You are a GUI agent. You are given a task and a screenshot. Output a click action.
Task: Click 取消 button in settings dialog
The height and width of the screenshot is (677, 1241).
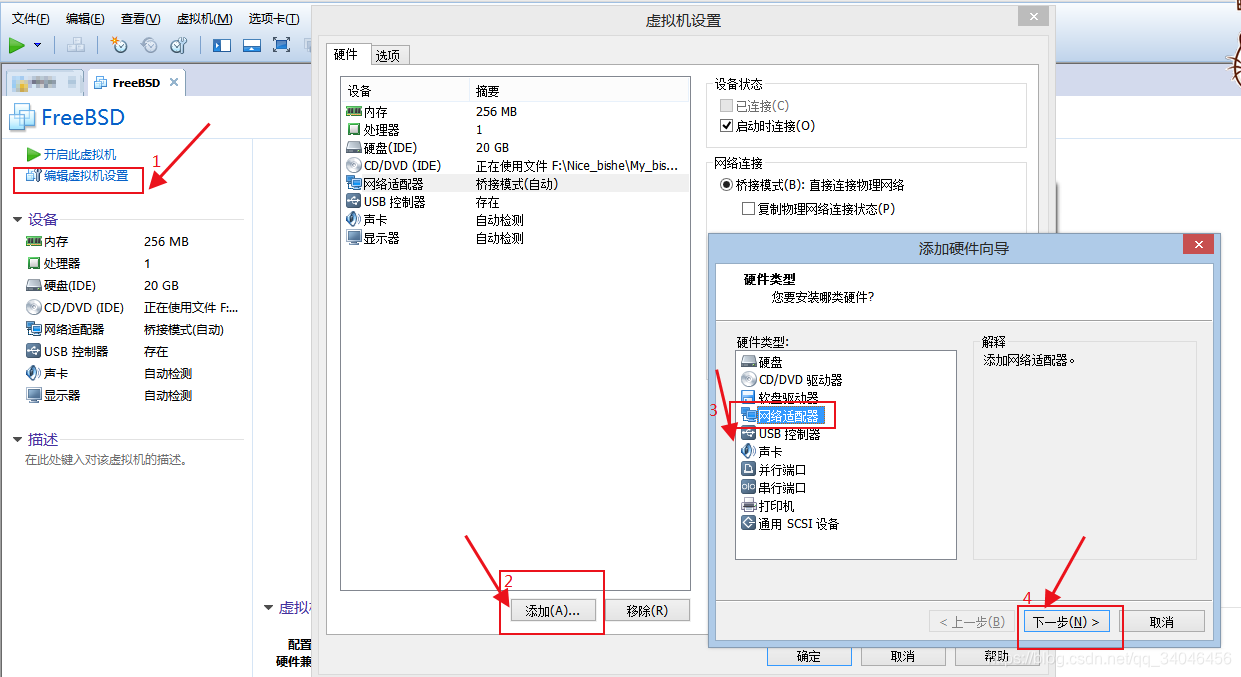coord(902,656)
